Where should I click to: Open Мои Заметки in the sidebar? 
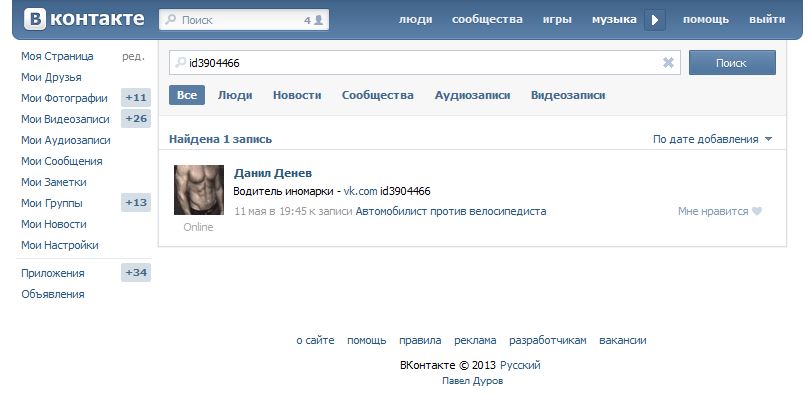[x=54, y=182]
